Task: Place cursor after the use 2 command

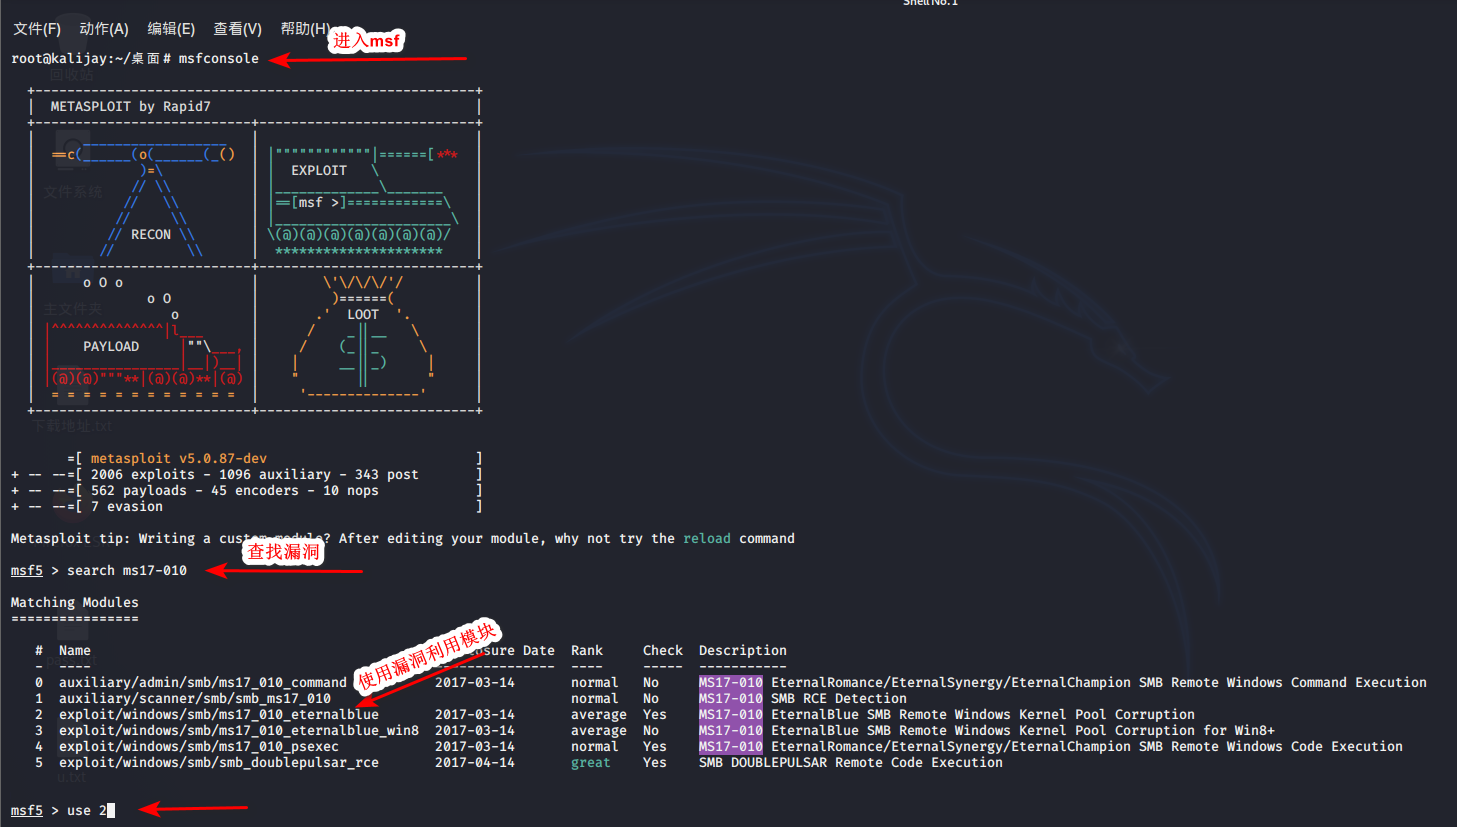Action: point(111,811)
